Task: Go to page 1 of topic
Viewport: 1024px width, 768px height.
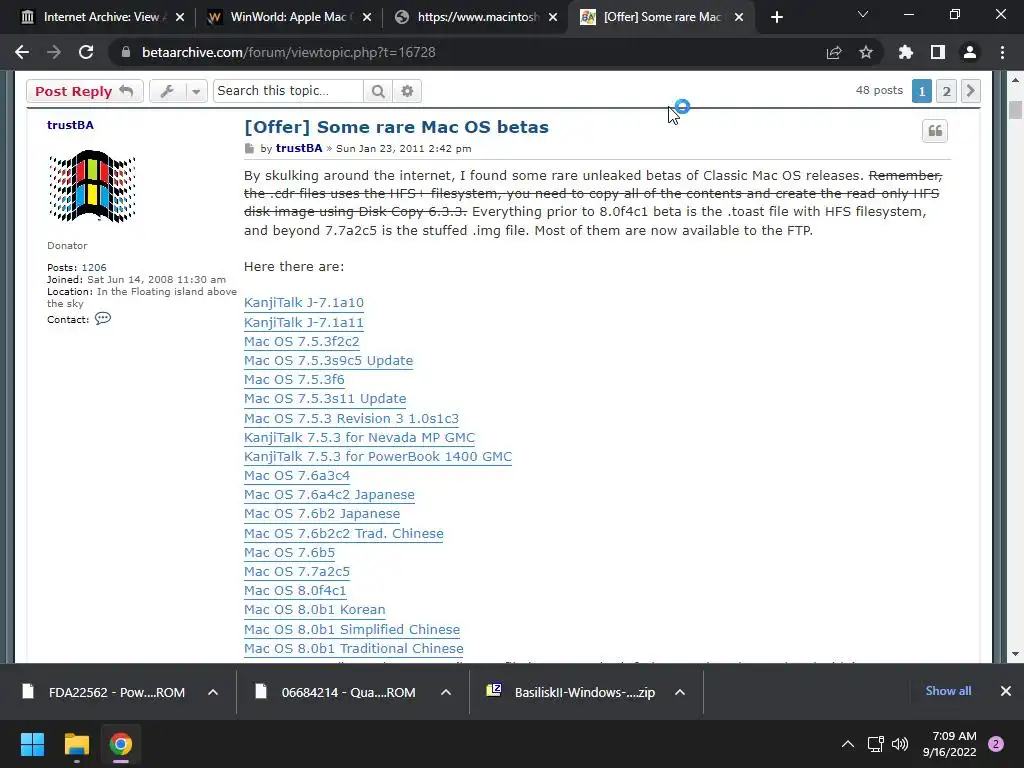Action: coord(921,91)
